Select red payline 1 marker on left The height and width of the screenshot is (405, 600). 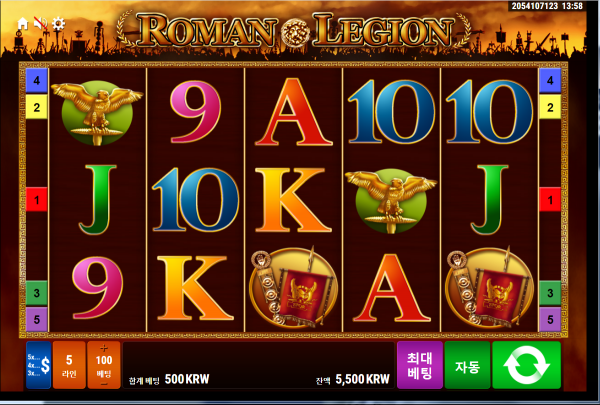point(37,199)
